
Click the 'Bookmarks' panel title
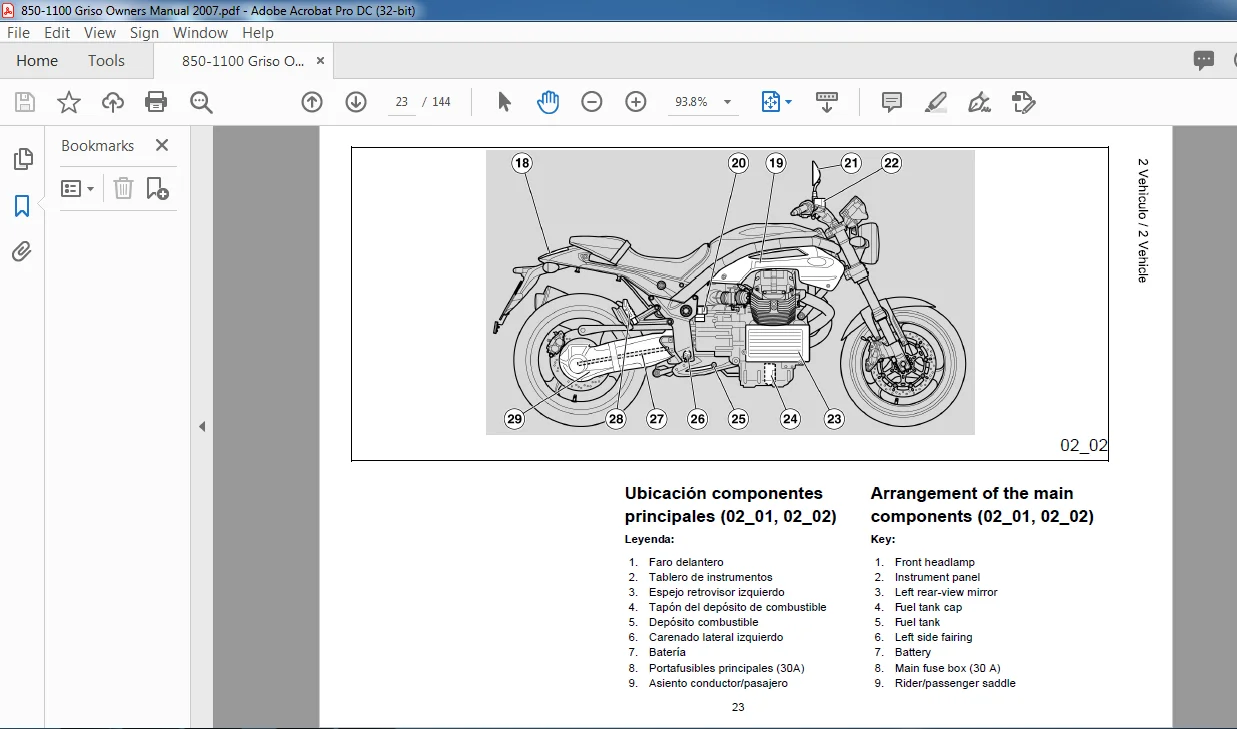[97, 146]
